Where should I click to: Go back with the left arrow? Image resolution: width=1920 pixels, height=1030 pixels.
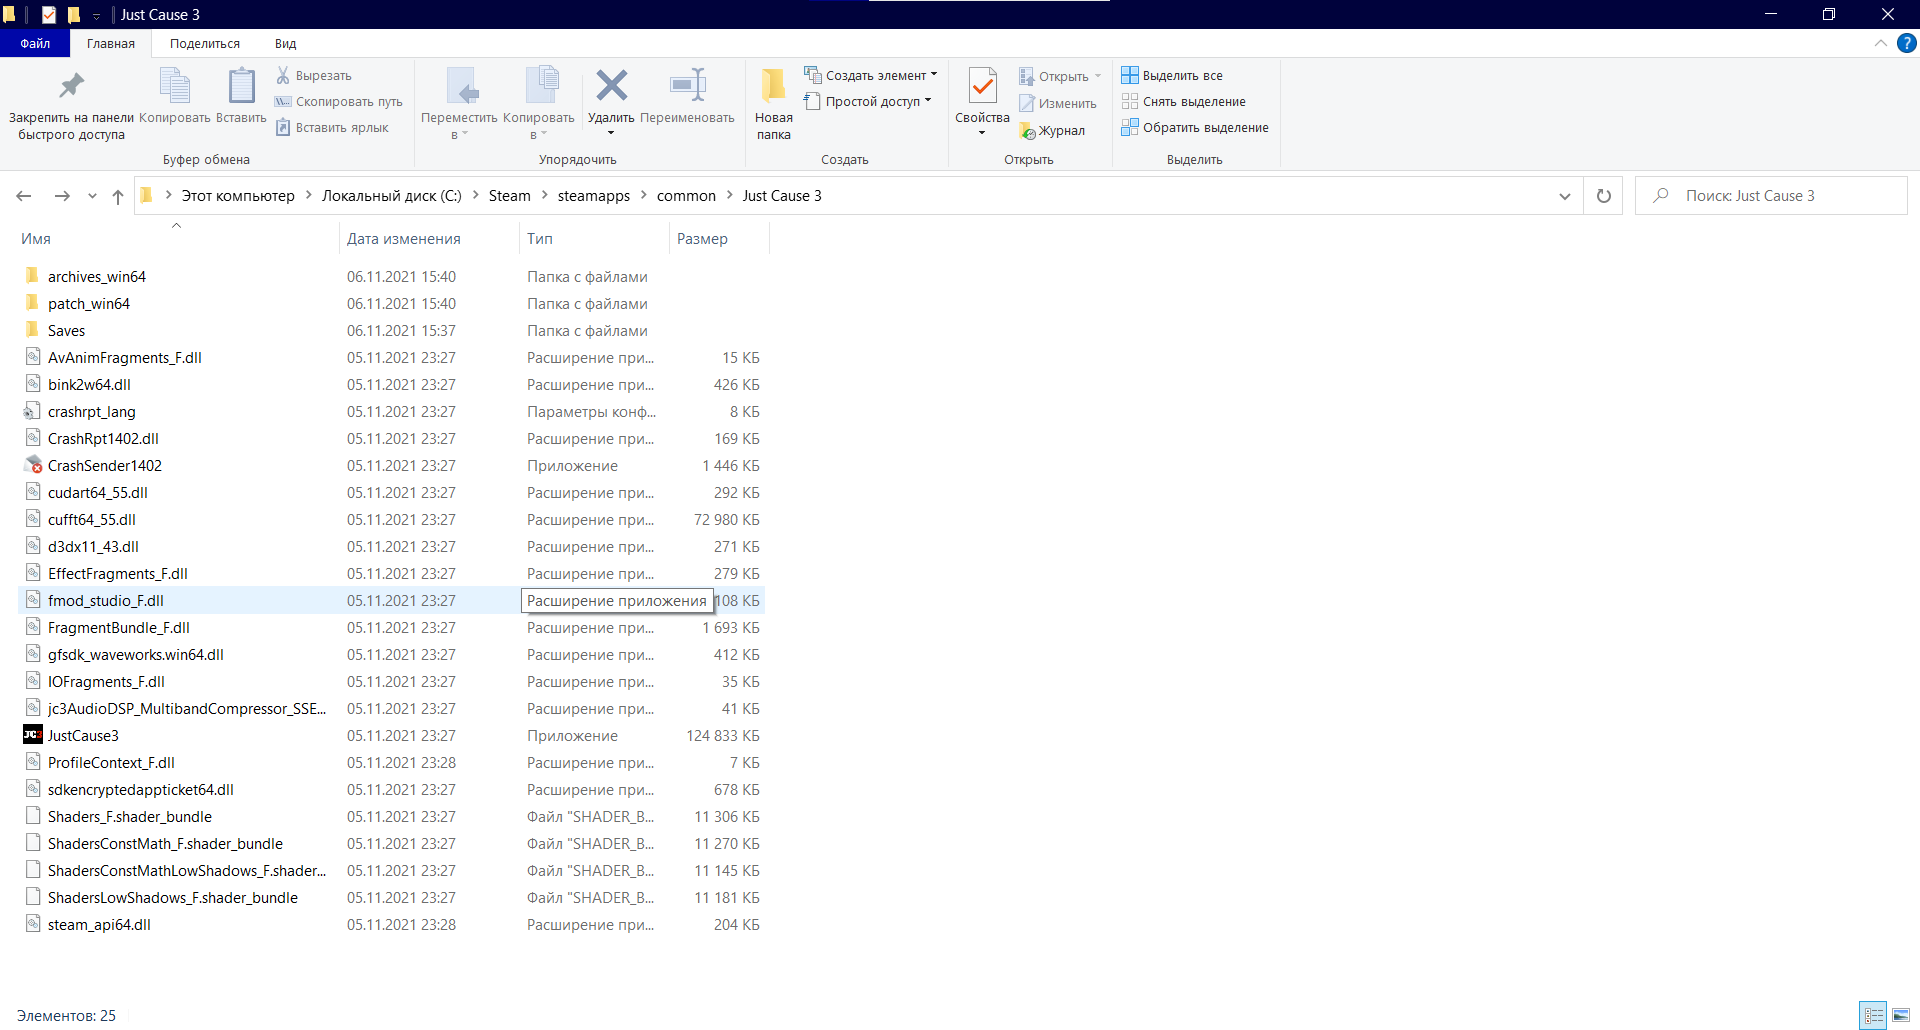tap(24, 196)
